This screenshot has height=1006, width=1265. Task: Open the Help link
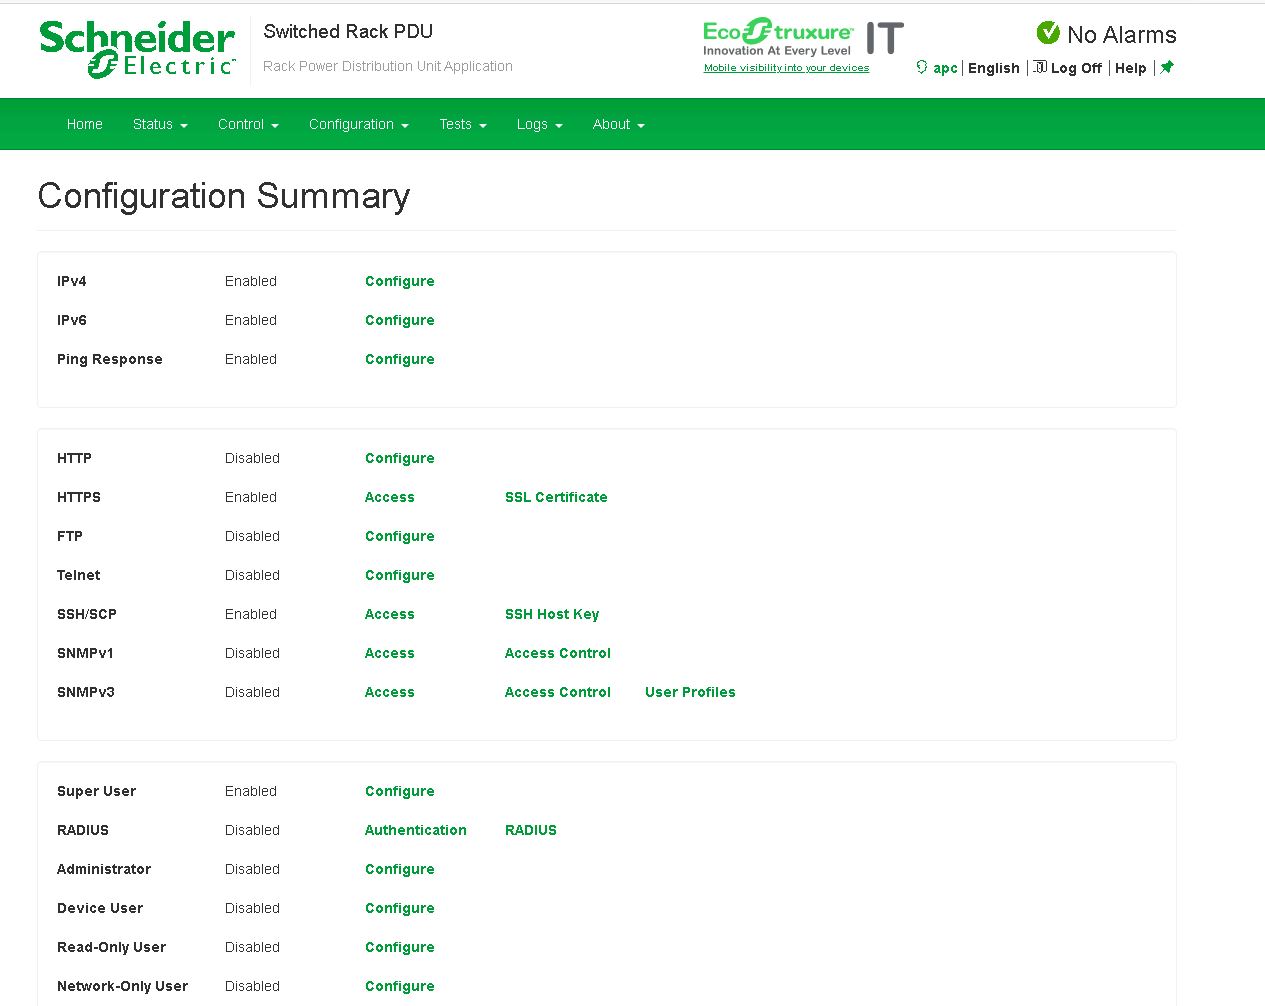(1131, 68)
